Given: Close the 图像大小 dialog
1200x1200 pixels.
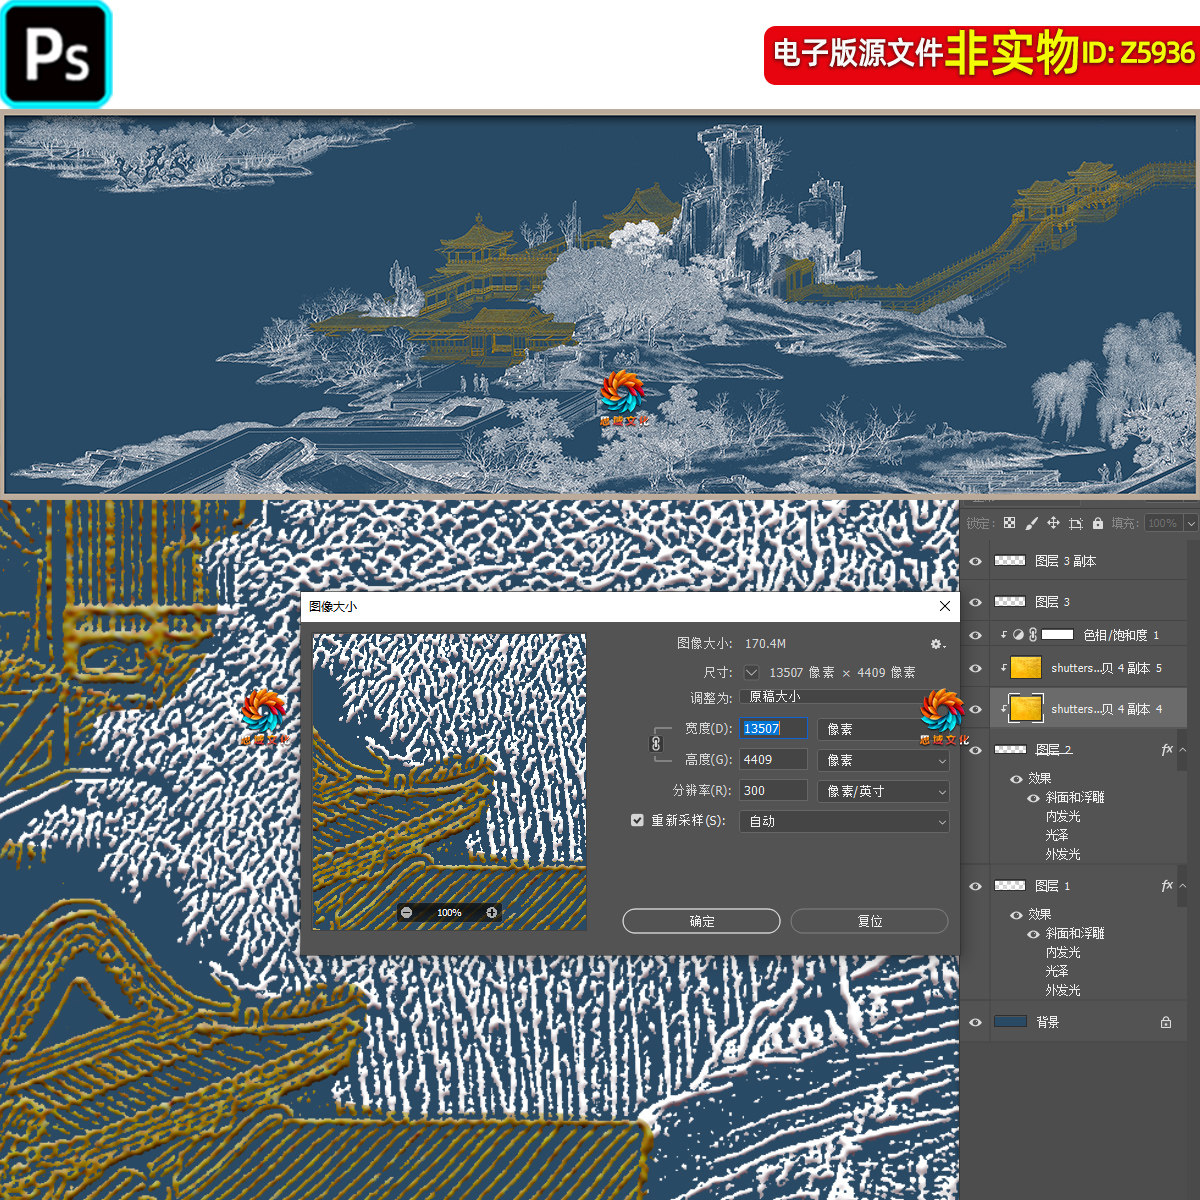Looking at the screenshot, I should pos(945,606).
